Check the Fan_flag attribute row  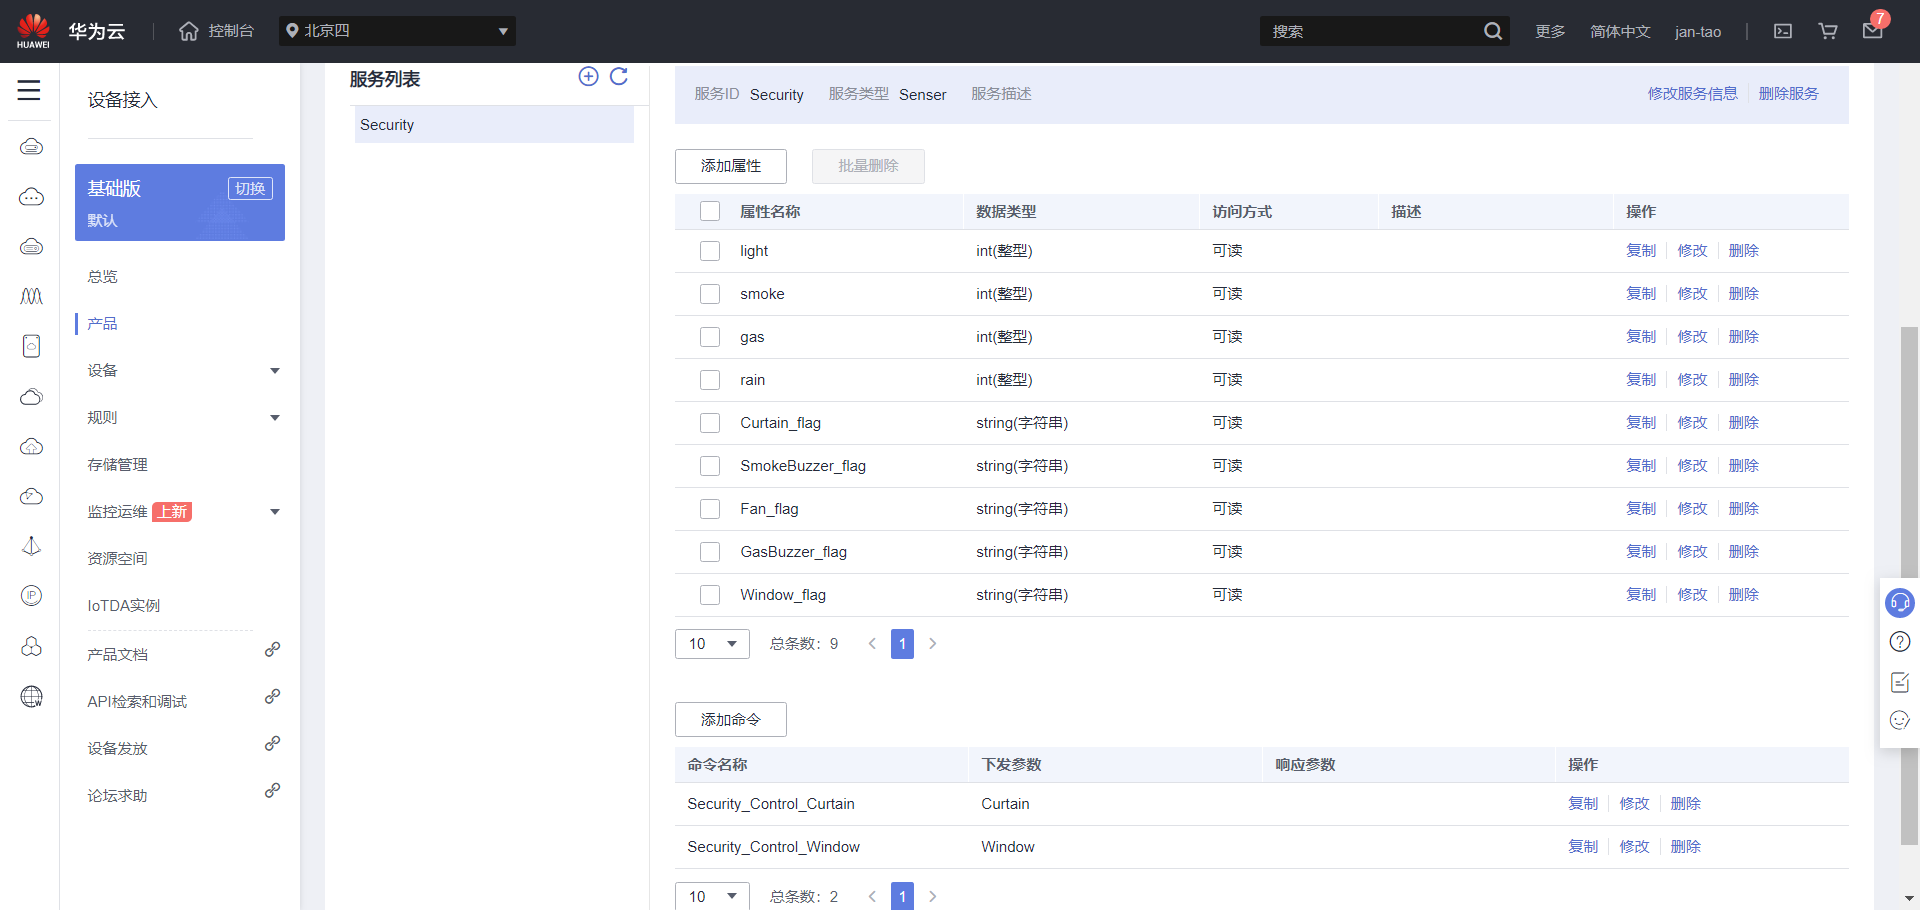[x=710, y=509]
